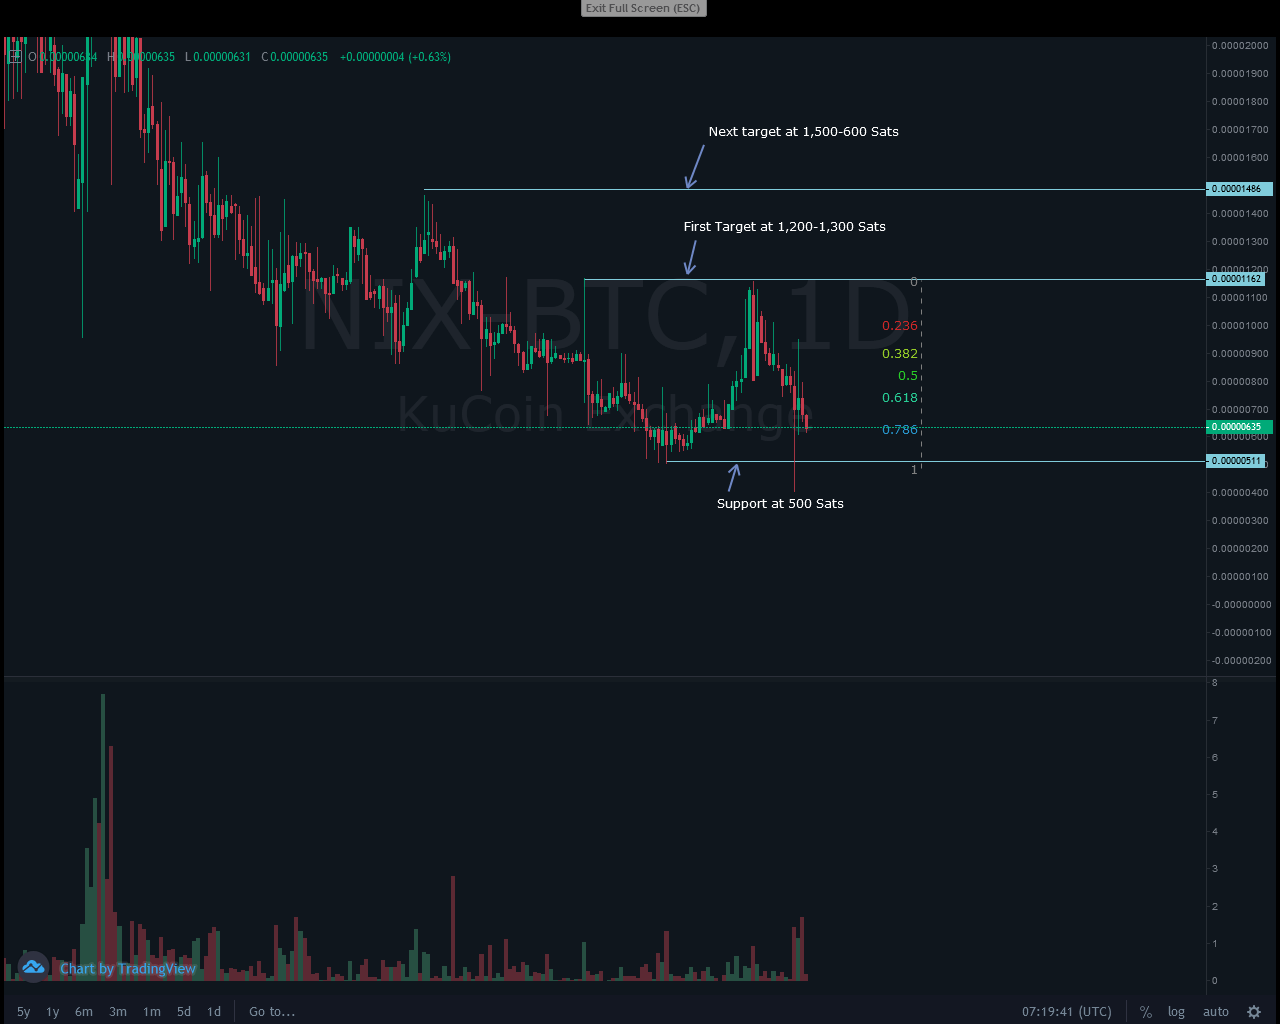Click Exit Full Screen (ESC) button
Viewport: 1280px width, 1024px height.
click(644, 8)
